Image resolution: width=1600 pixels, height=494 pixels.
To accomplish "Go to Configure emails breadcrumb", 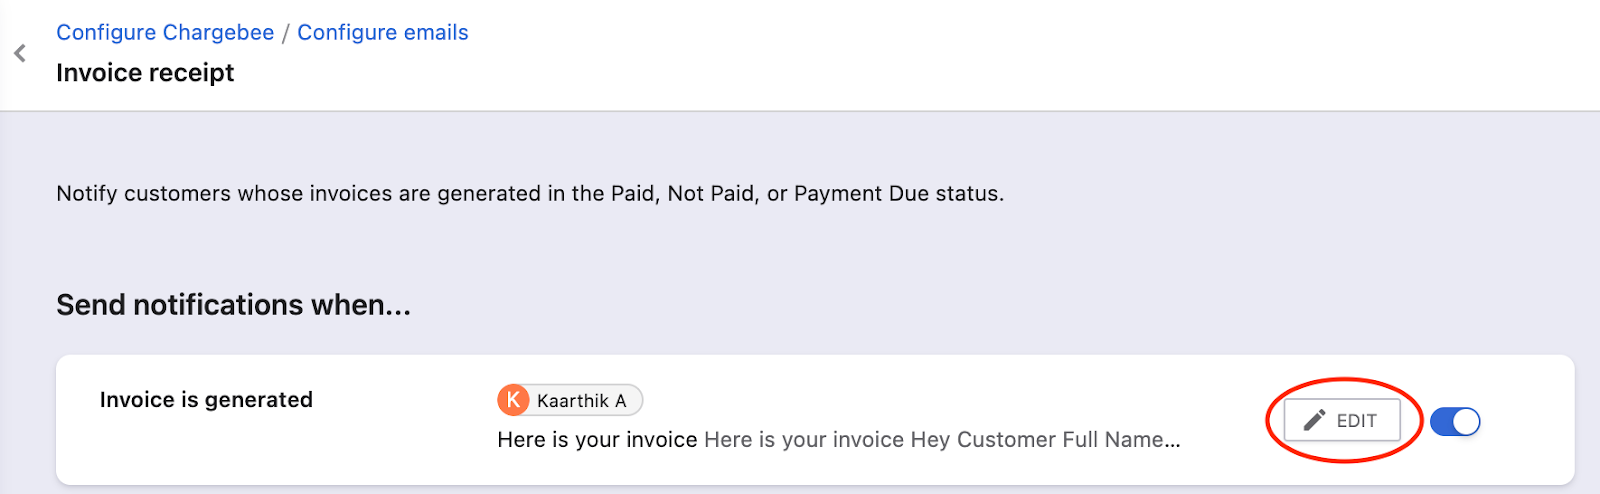I will pyautogui.click(x=383, y=32).
